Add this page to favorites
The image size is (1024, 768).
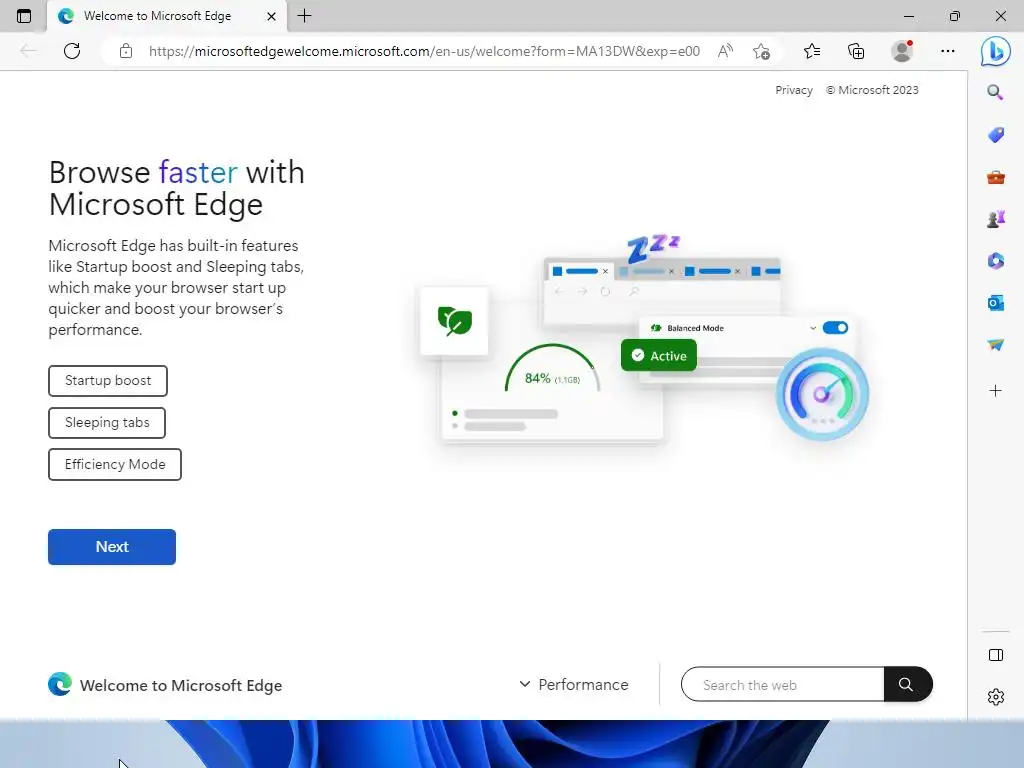(761, 51)
